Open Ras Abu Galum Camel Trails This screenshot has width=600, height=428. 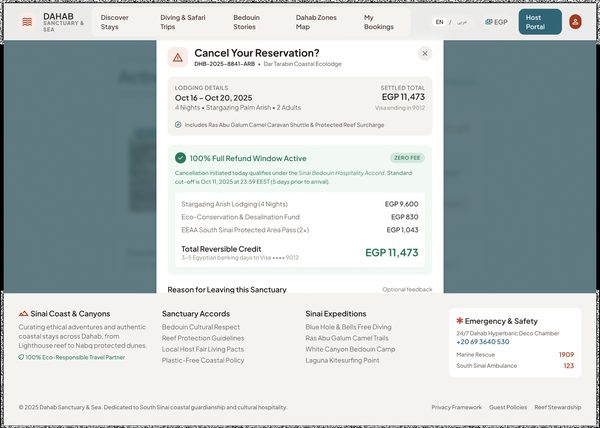[x=347, y=338]
